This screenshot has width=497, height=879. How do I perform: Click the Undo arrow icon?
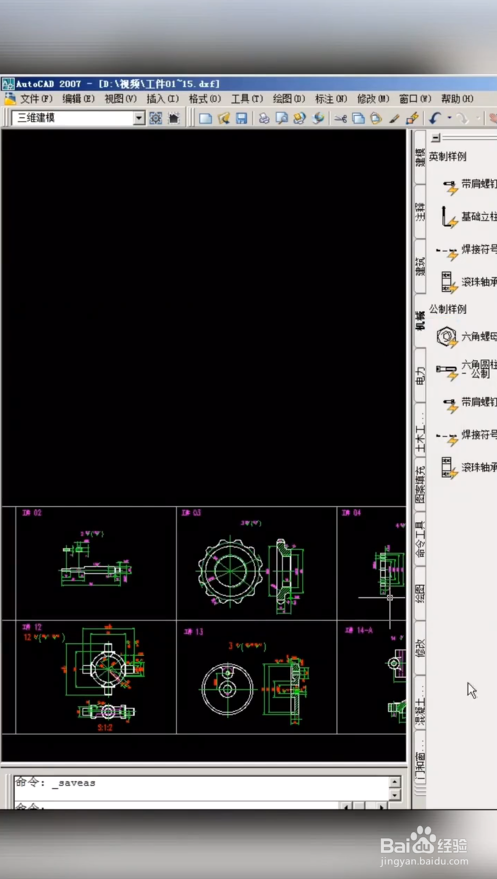(x=435, y=118)
